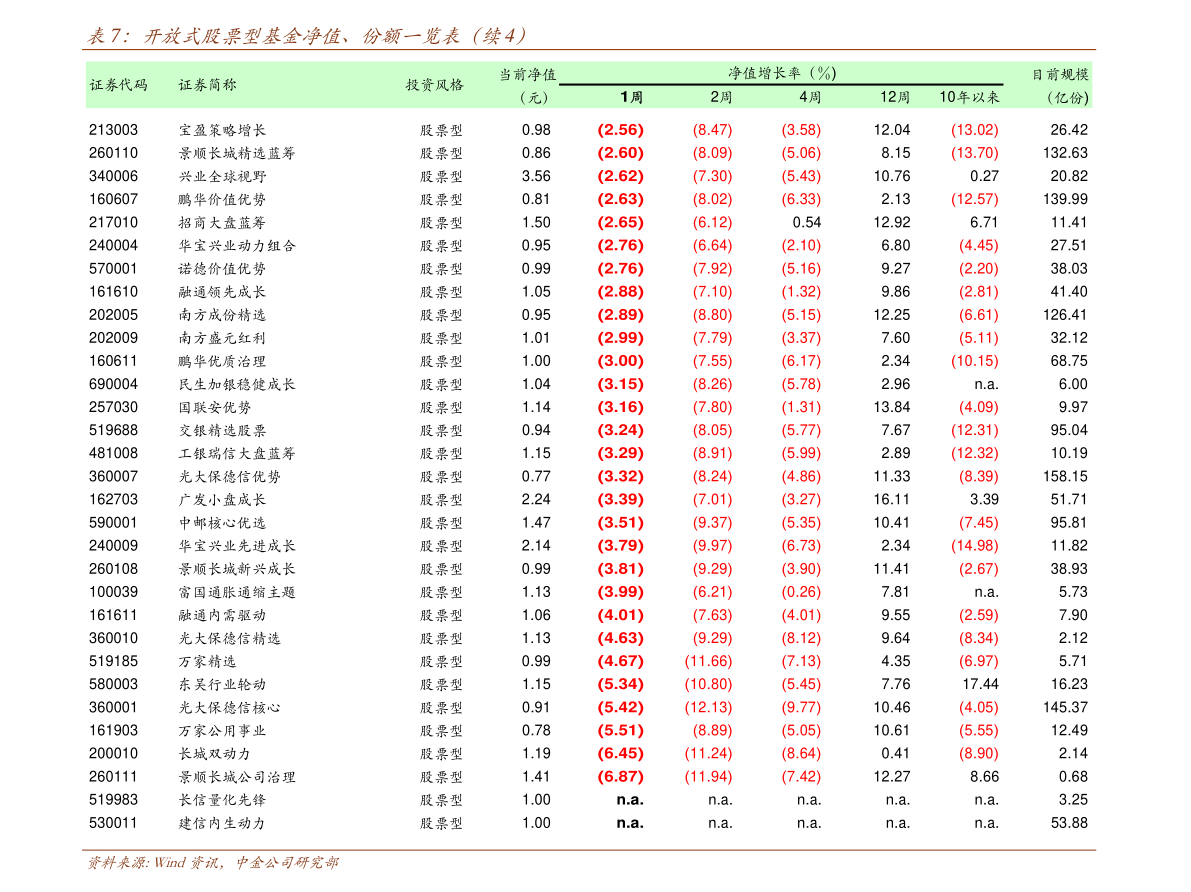Click fund name 光大保德信精选
The height and width of the screenshot is (892, 1191).
point(229,638)
